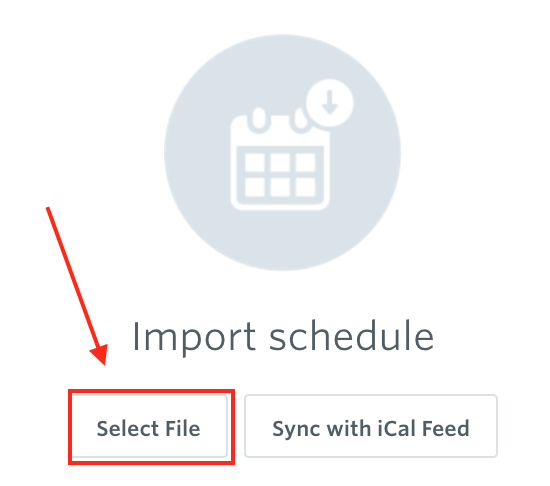
Task: Click the red arrow annotation
Action: point(77,286)
